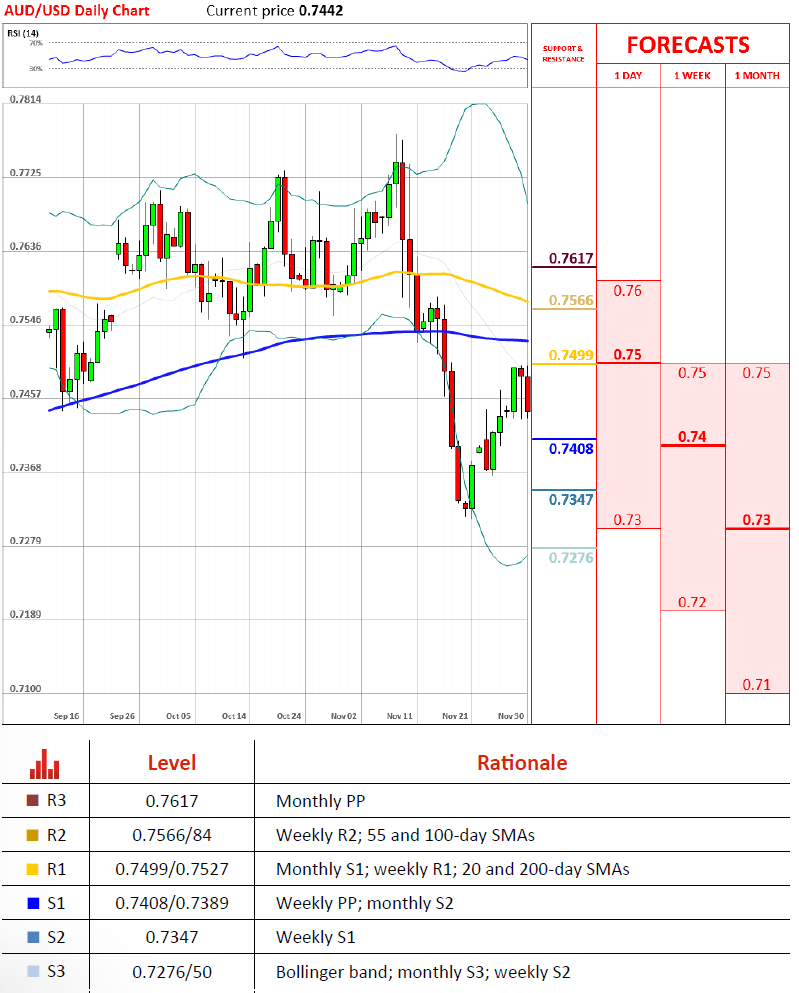This screenshot has height=993, width=799.
Task: Open the 1 DAY forecast column header
Action: pyautogui.click(x=628, y=76)
